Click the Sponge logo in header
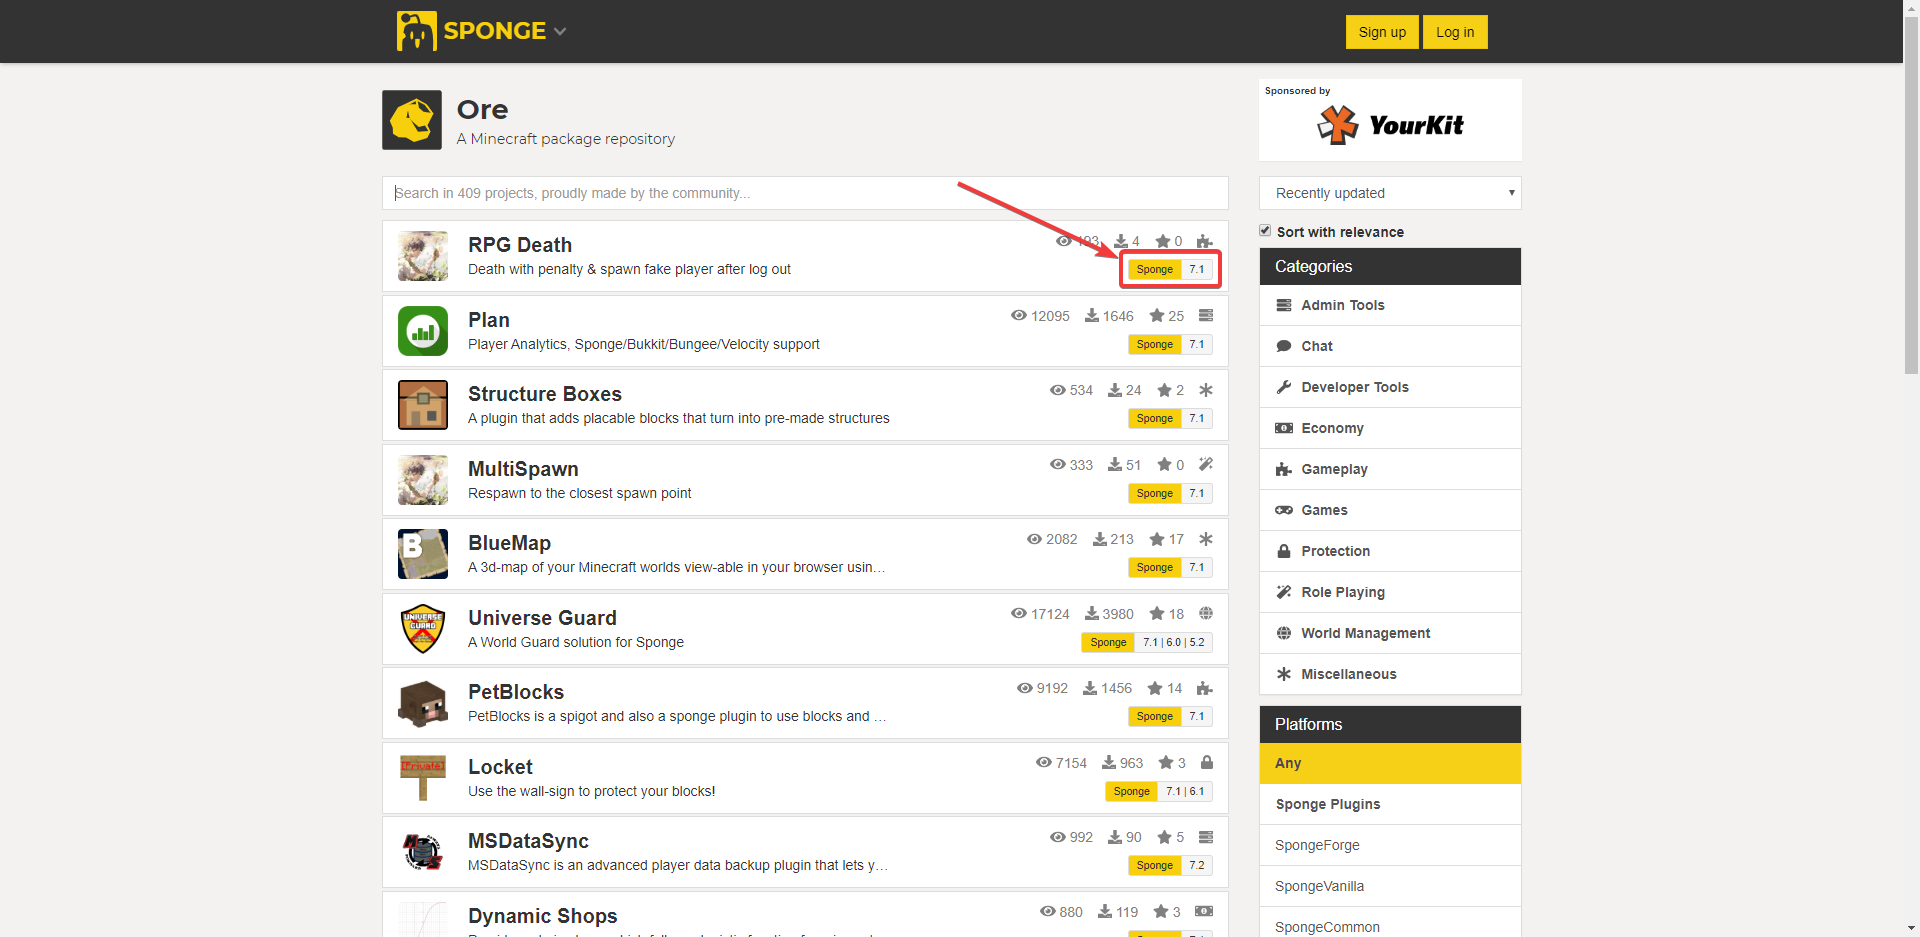1920x937 pixels. pos(471,31)
